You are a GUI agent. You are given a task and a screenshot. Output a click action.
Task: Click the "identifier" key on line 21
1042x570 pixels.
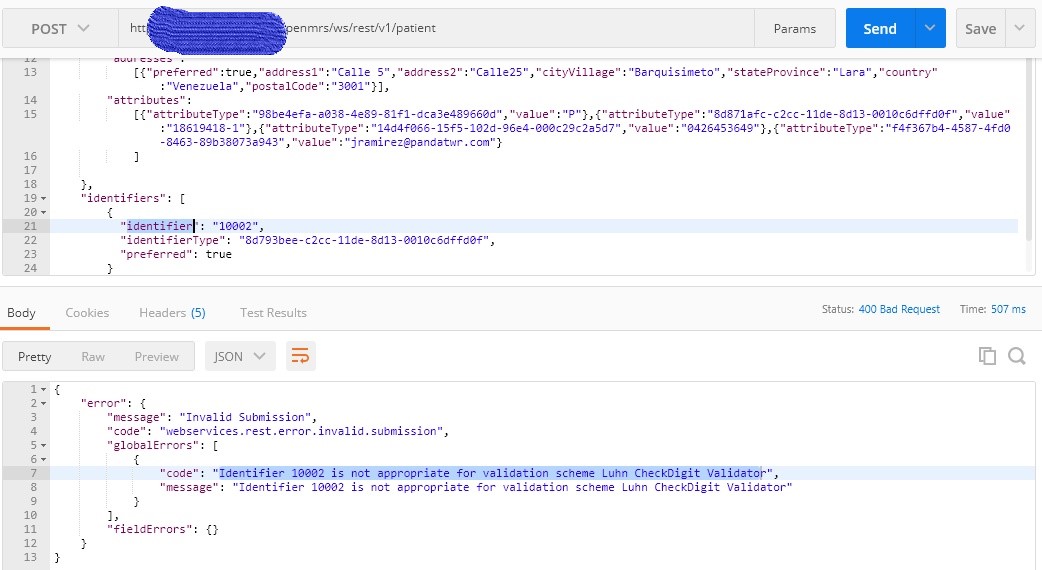click(159, 226)
